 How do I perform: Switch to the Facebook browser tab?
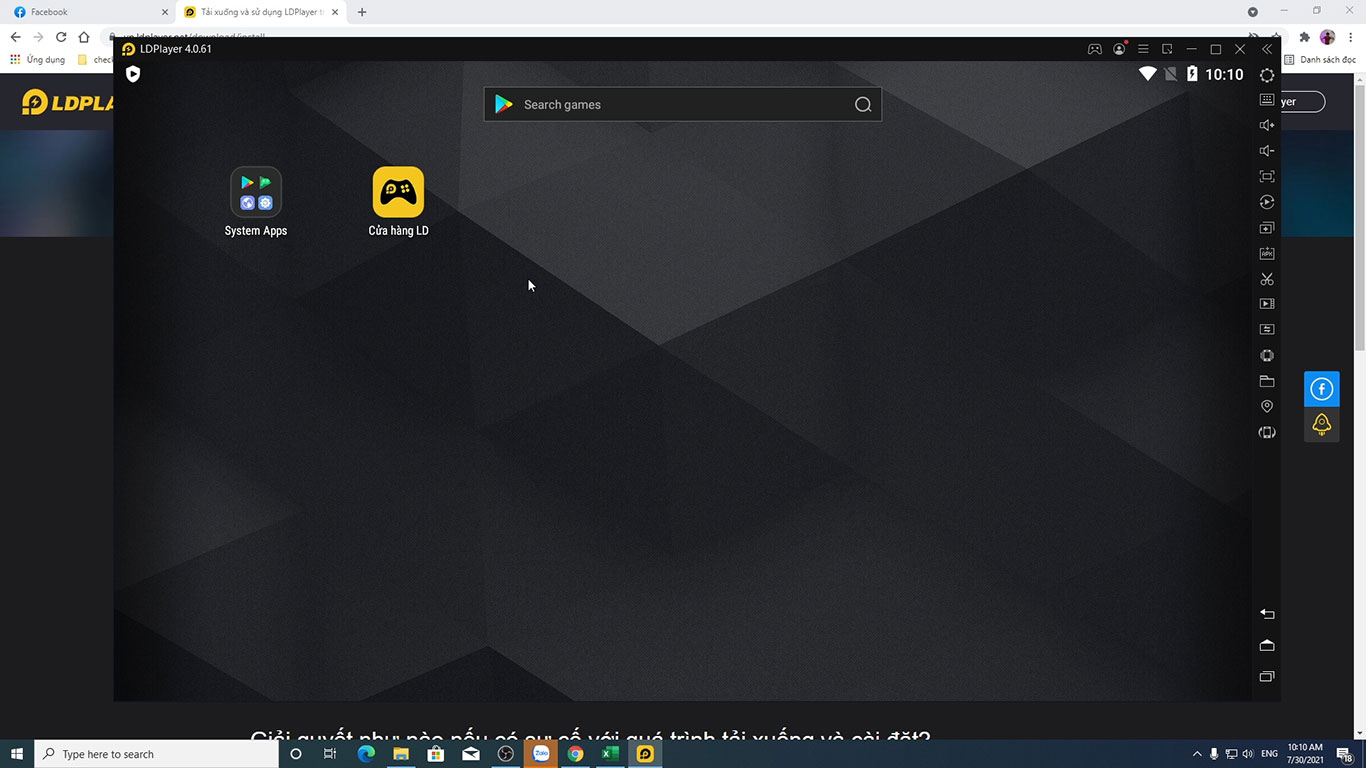coord(90,12)
